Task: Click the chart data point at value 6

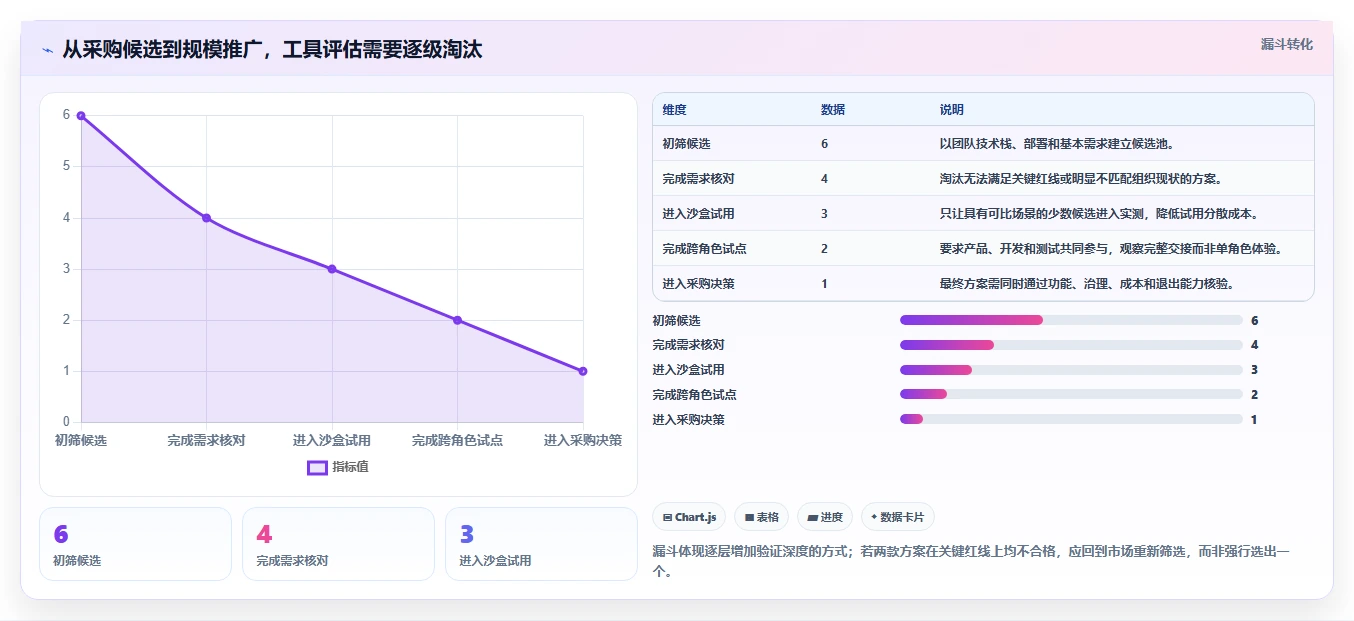Action: click(81, 115)
